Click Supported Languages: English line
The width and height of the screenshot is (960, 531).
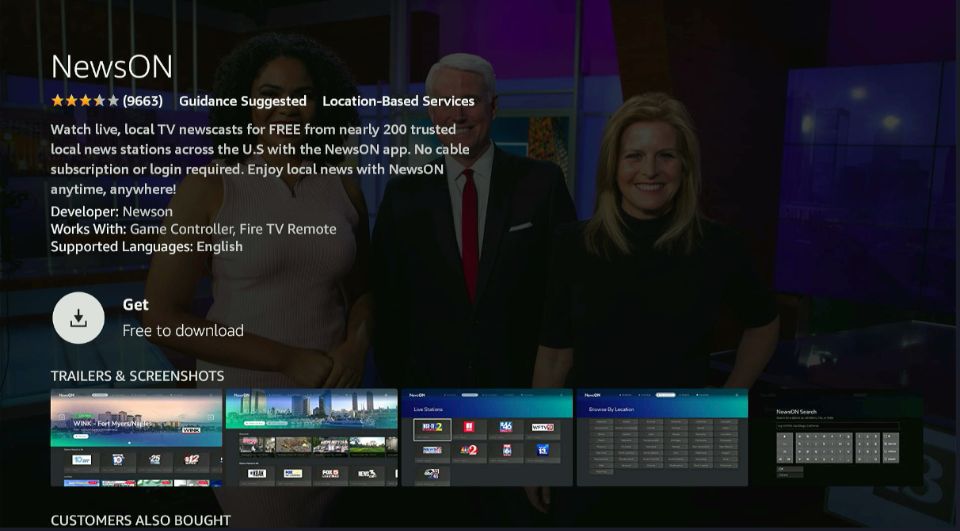click(x=147, y=247)
